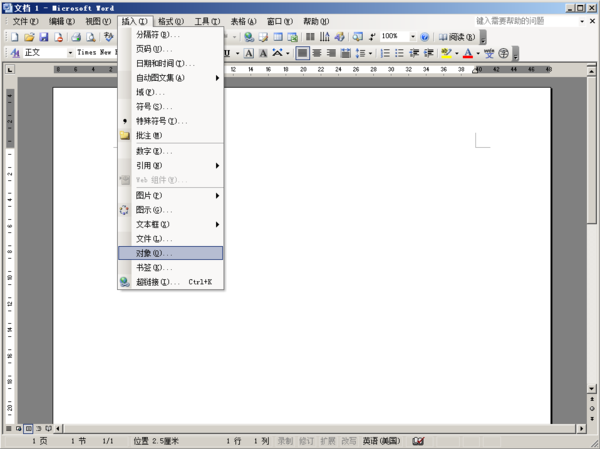The width and height of the screenshot is (600, 449).
Task: Click the 阅读 reading button
Action: (x=457, y=37)
